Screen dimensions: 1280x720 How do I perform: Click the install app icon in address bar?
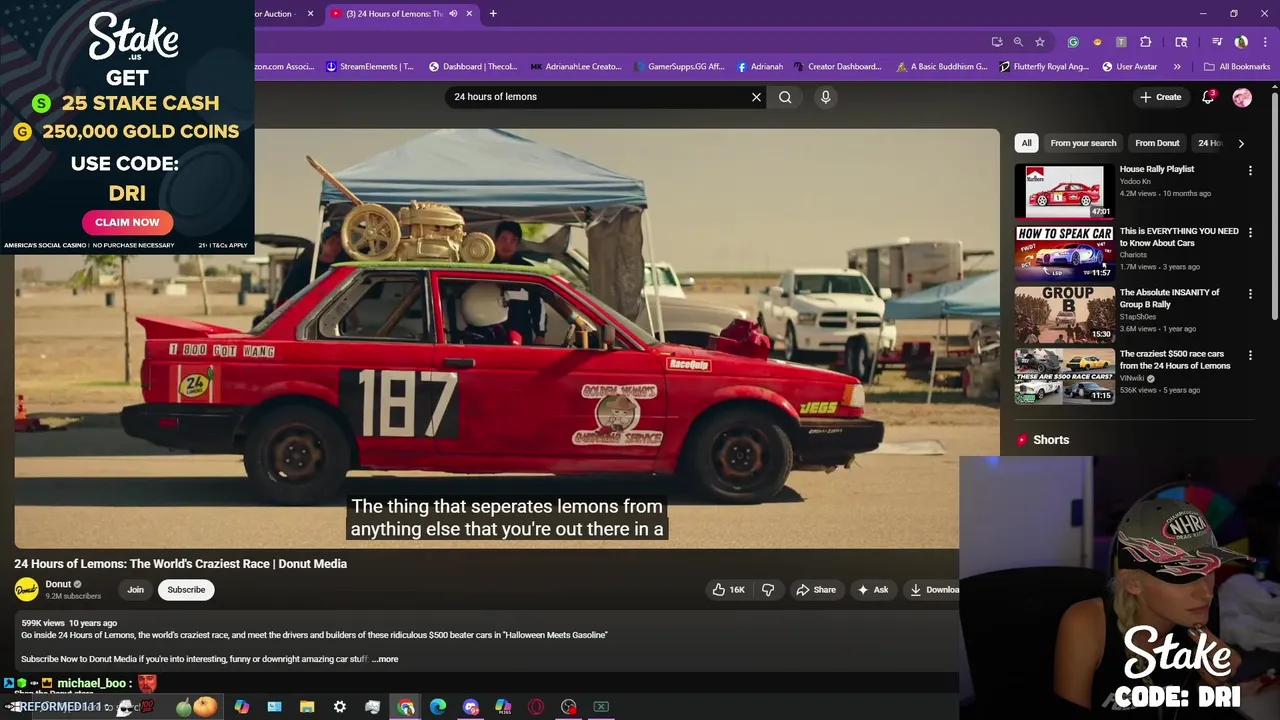click(x=997, y=42)
